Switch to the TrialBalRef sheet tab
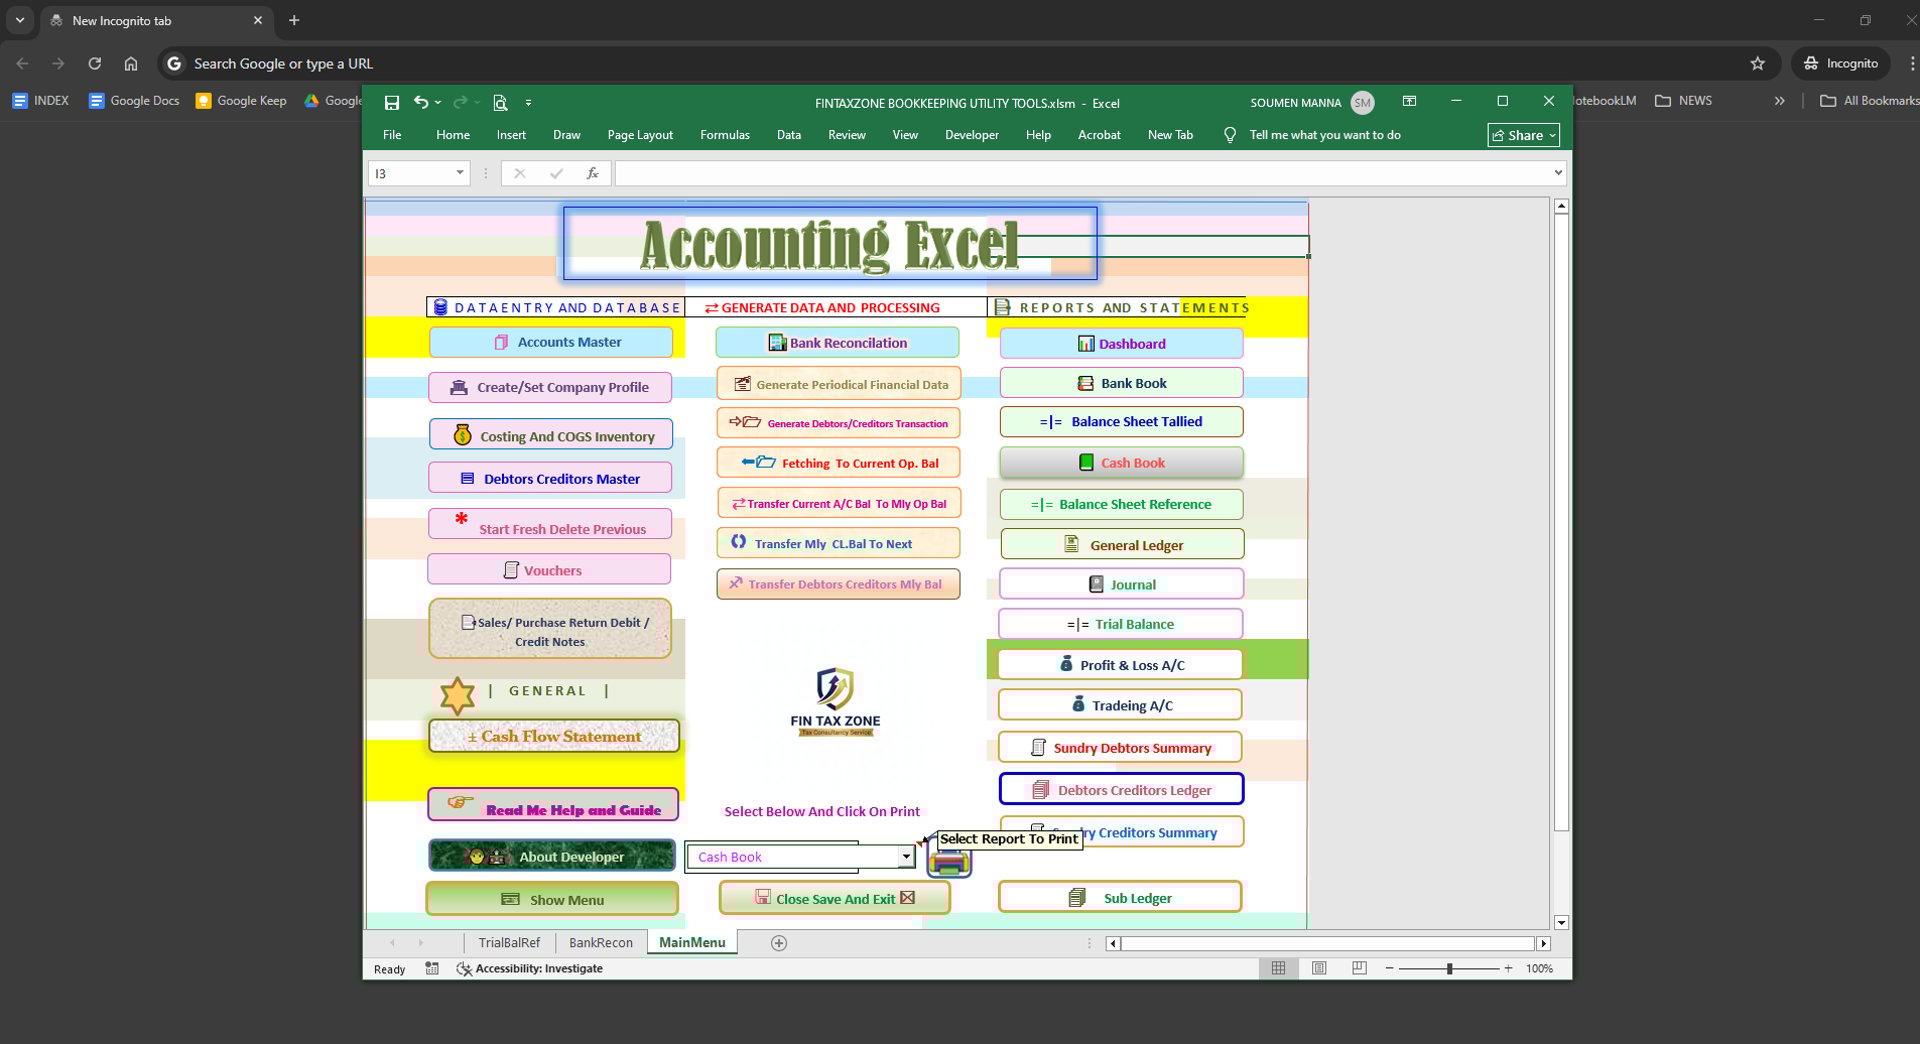This screenshot has width=1920, height=1044. click(x=509, y=943)
